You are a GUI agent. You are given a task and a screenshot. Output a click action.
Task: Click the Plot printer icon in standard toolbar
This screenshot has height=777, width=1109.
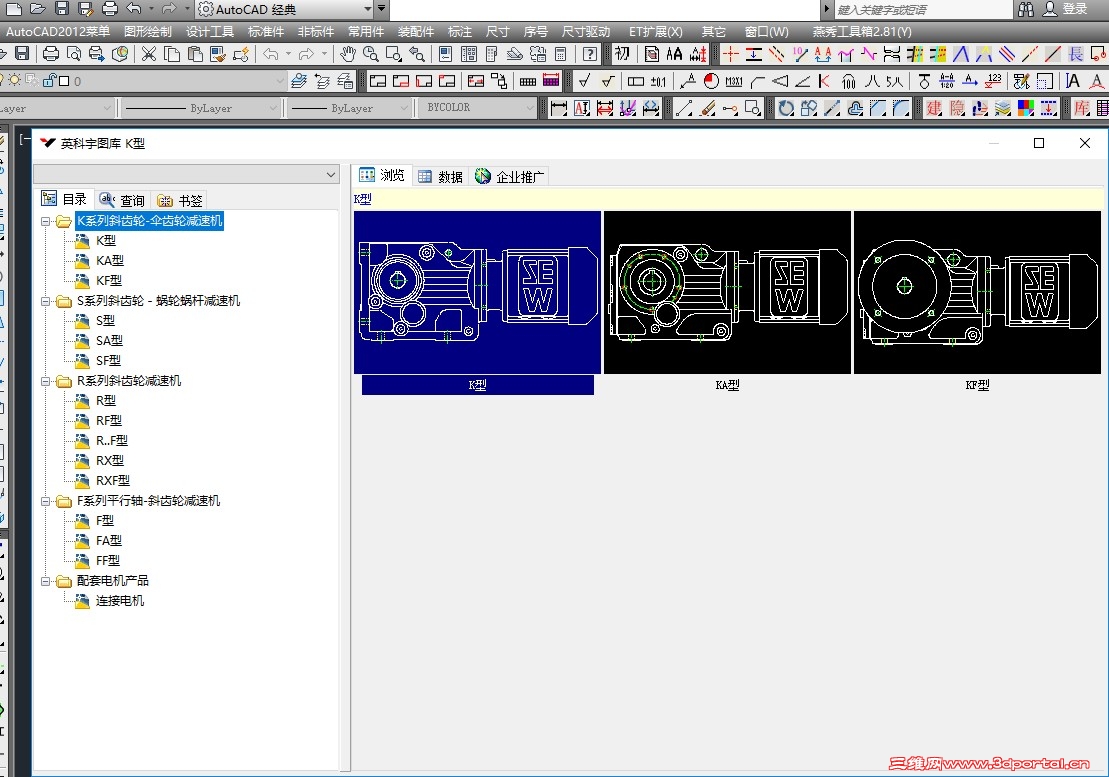tap(51, 54)
